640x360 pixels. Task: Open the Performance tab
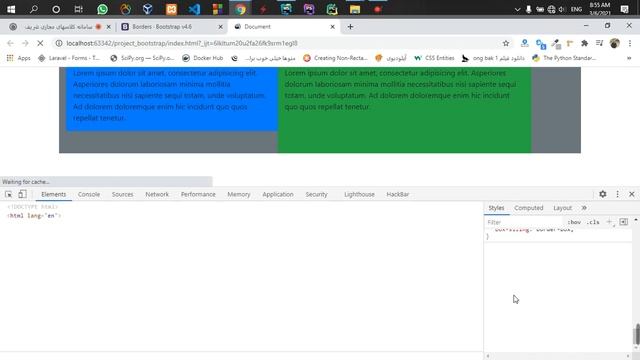pyautogui.click(x=198, y=194)
